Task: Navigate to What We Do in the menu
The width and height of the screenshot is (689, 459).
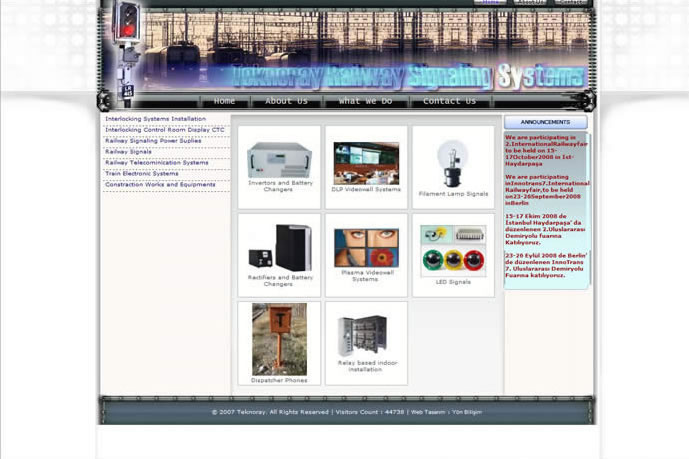Action: coord(365,101)
